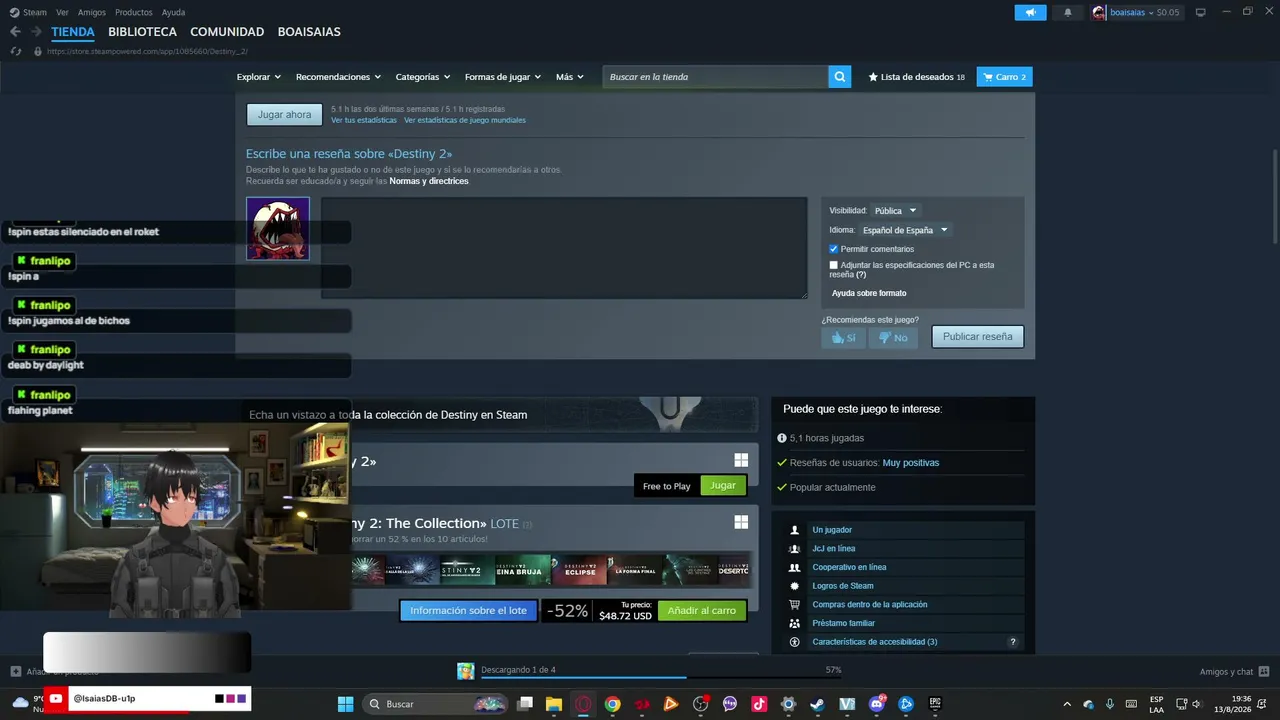Open Google Chrome from the taskbar
Image resolution: width=1280 pixels, height=720 pixels.
click(612, 704)
